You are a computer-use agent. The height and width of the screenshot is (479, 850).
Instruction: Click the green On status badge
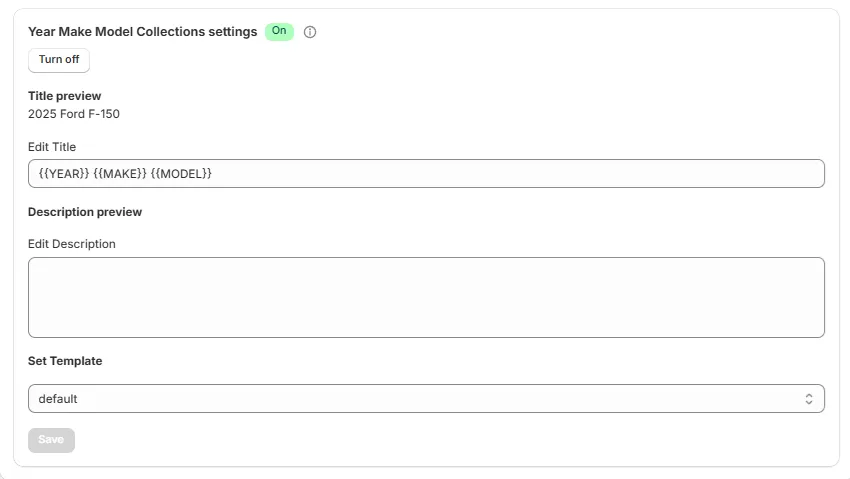pos(279,31)
